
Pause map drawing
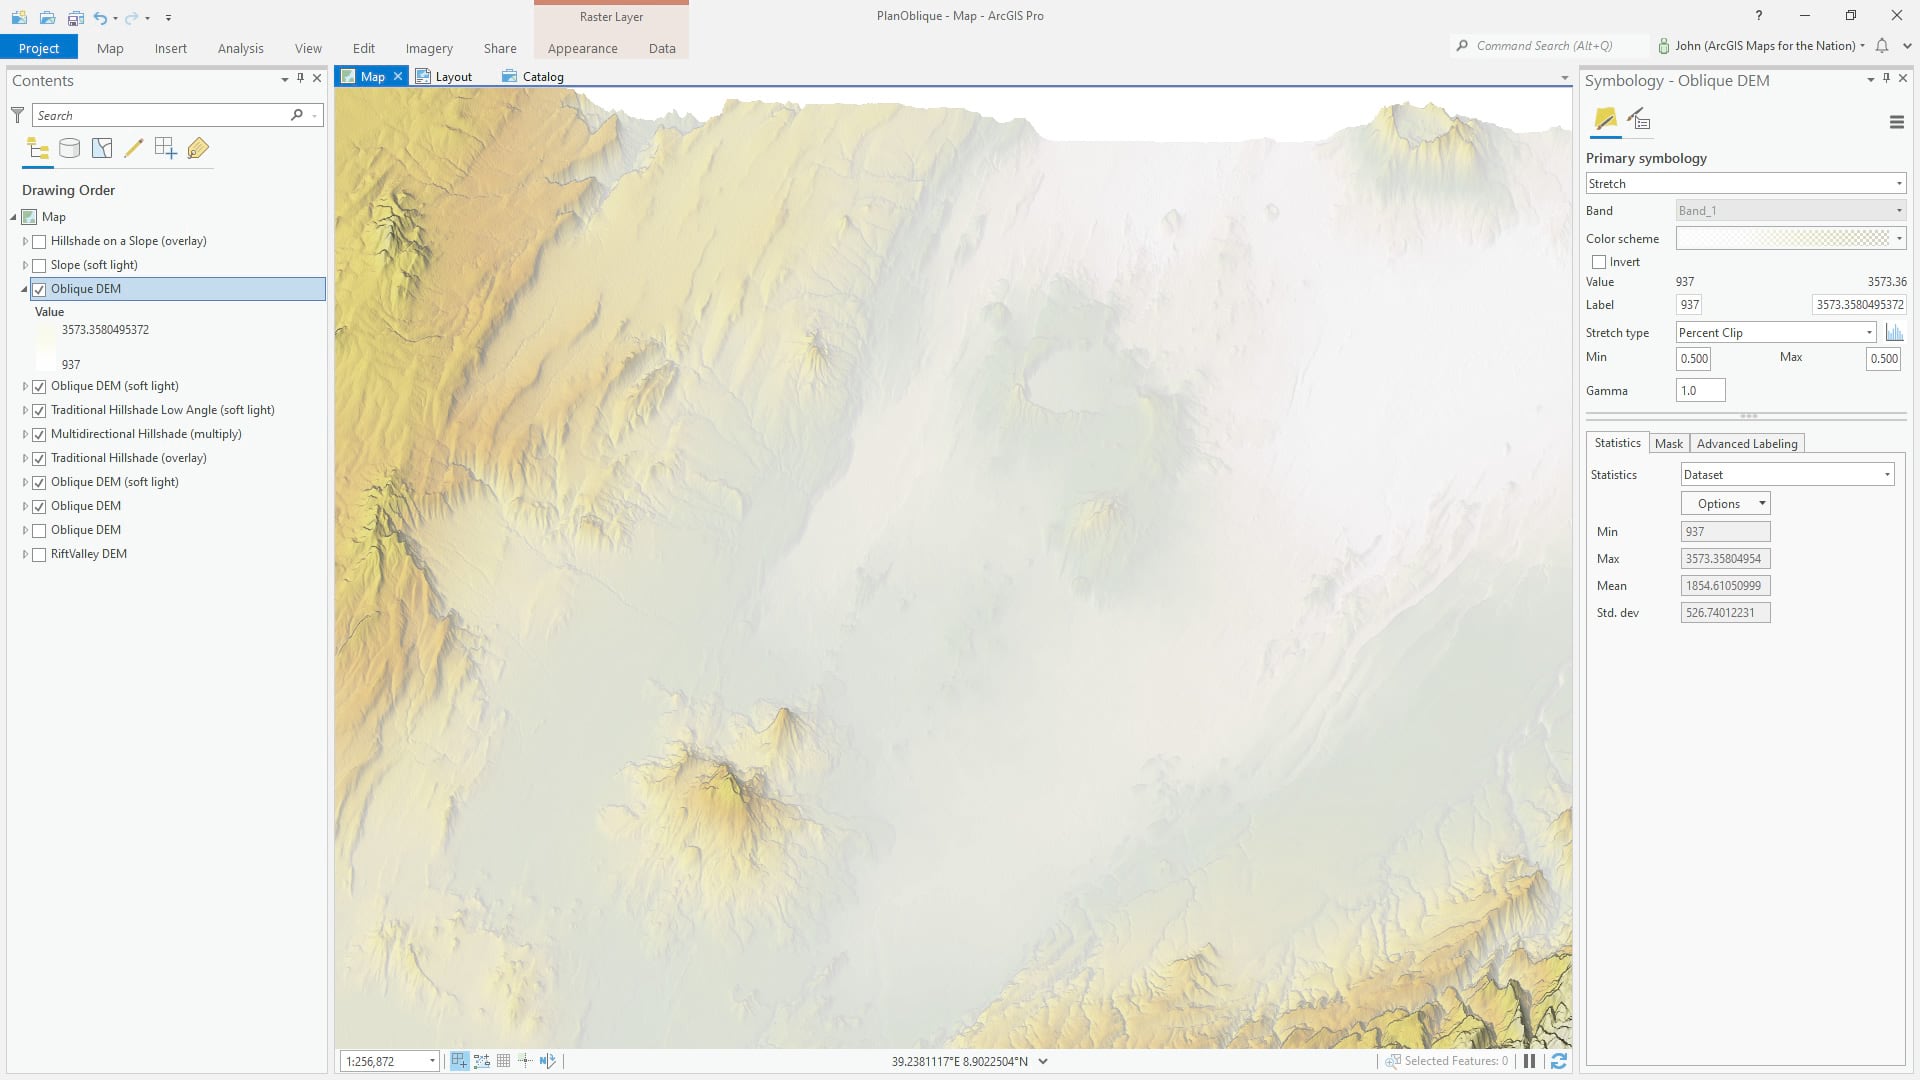click(1529, 1061)
